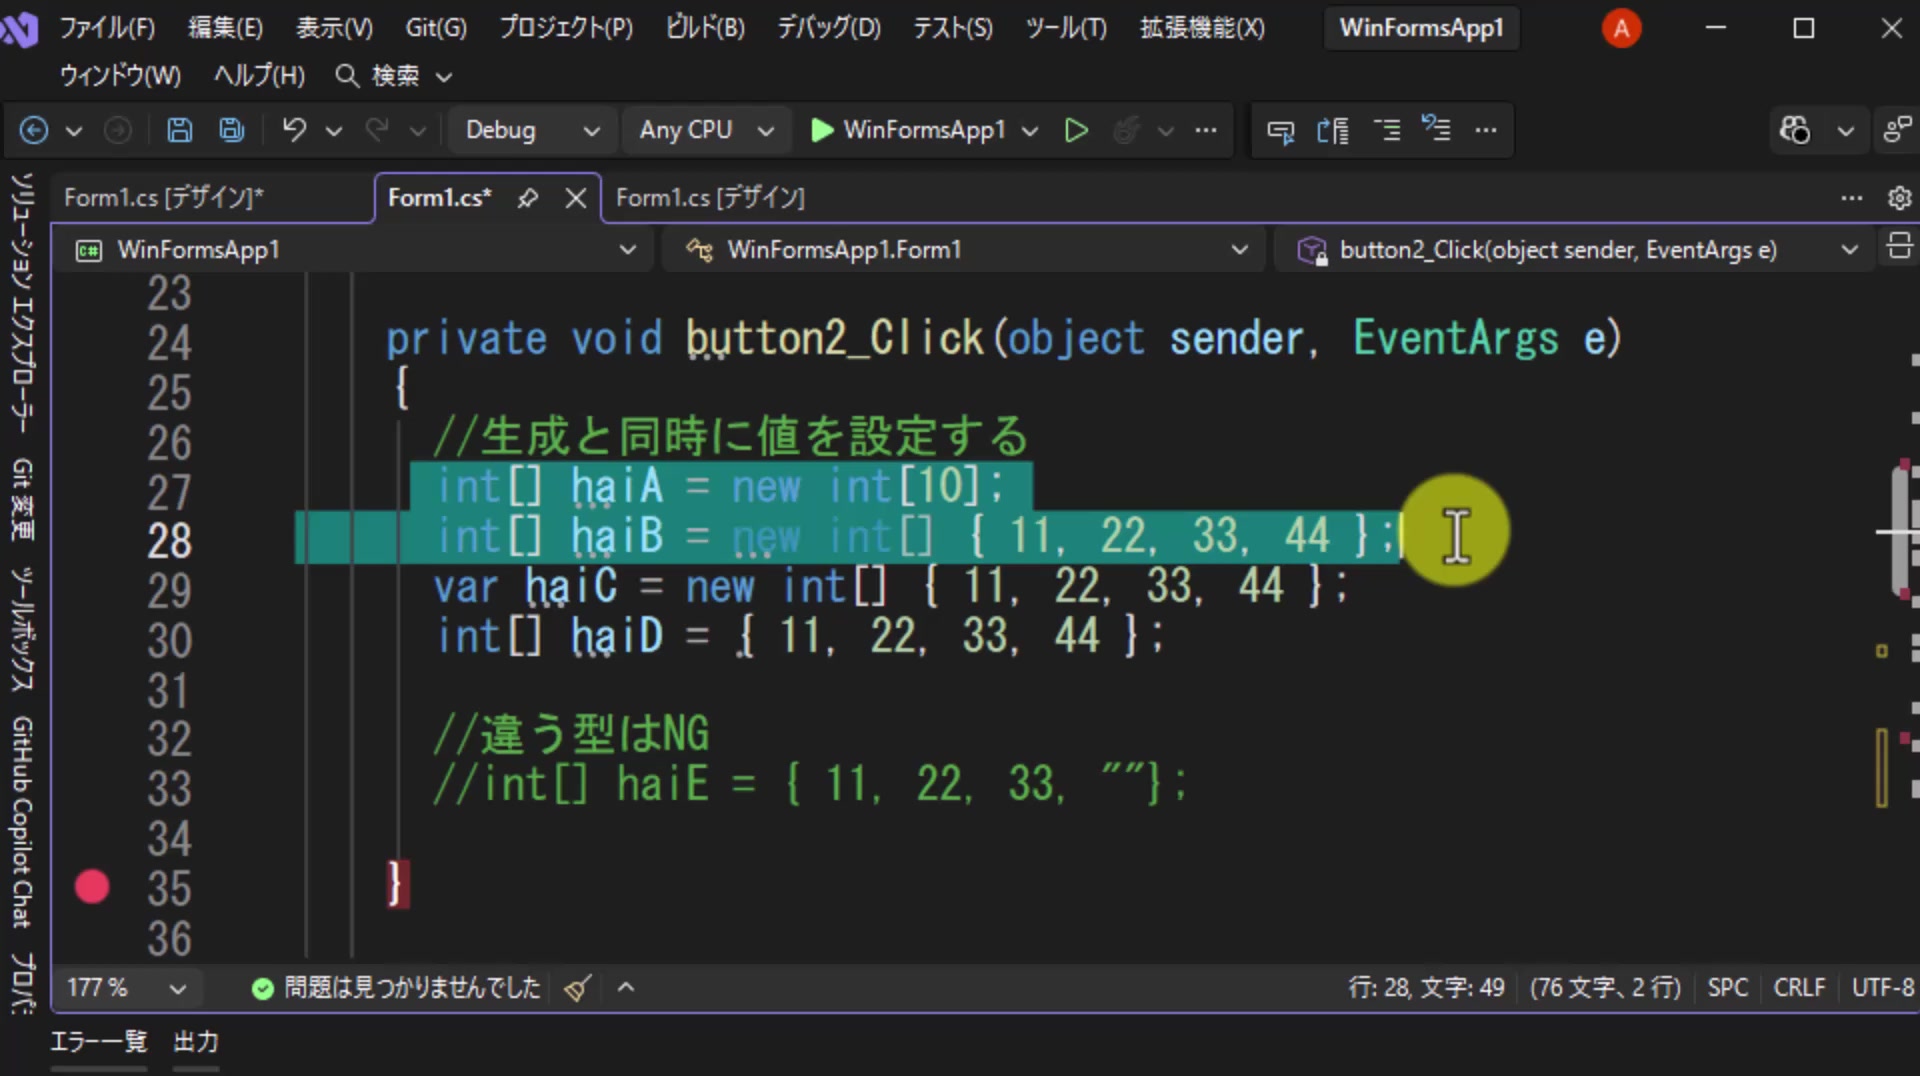Viewport: 1920px width, 1076px height.
Task: Expand the error navigation caret in status bar
Action: pyautogui.click(x=626, y=988)
